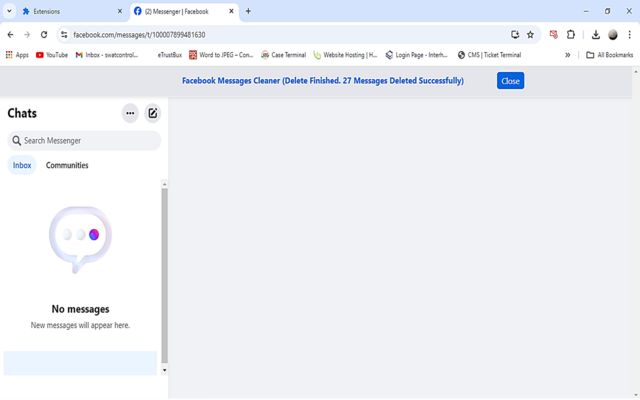Screen dimensions: 640x400
Task: Switch to the Inbox tab
Action: (22, 165)
